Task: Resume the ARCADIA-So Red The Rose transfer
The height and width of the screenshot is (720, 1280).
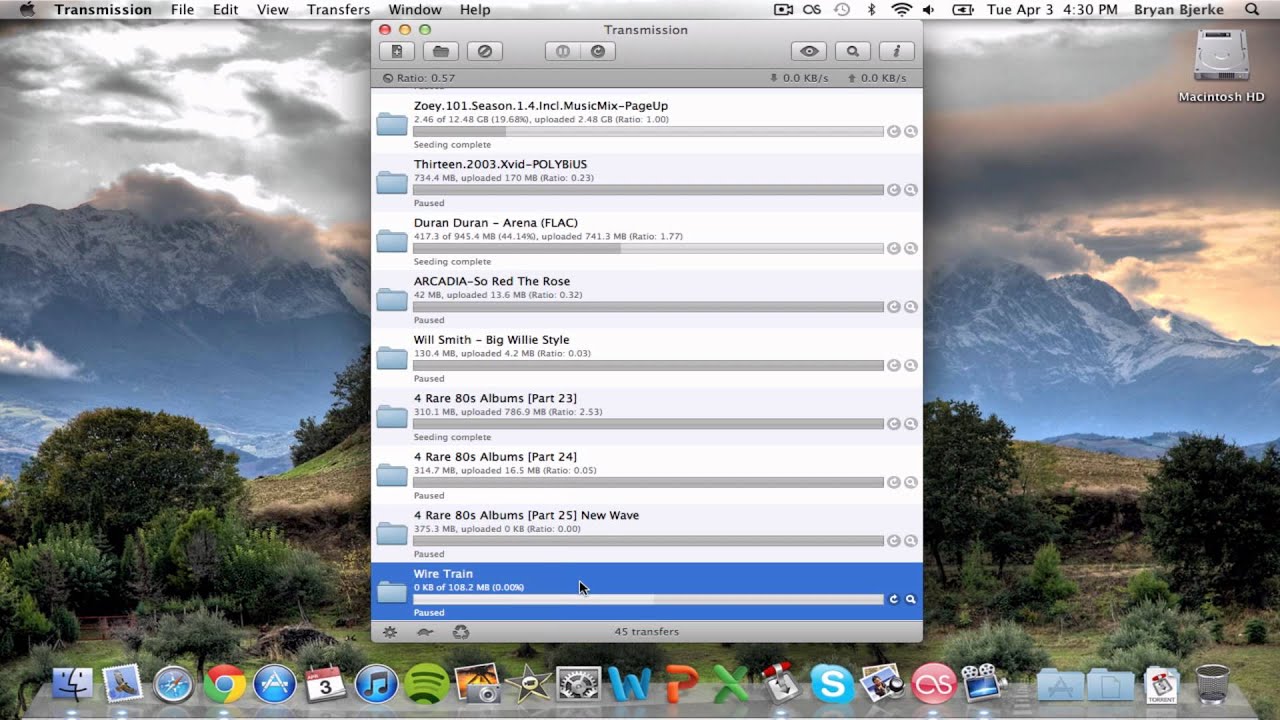Action: click(894, 307)
